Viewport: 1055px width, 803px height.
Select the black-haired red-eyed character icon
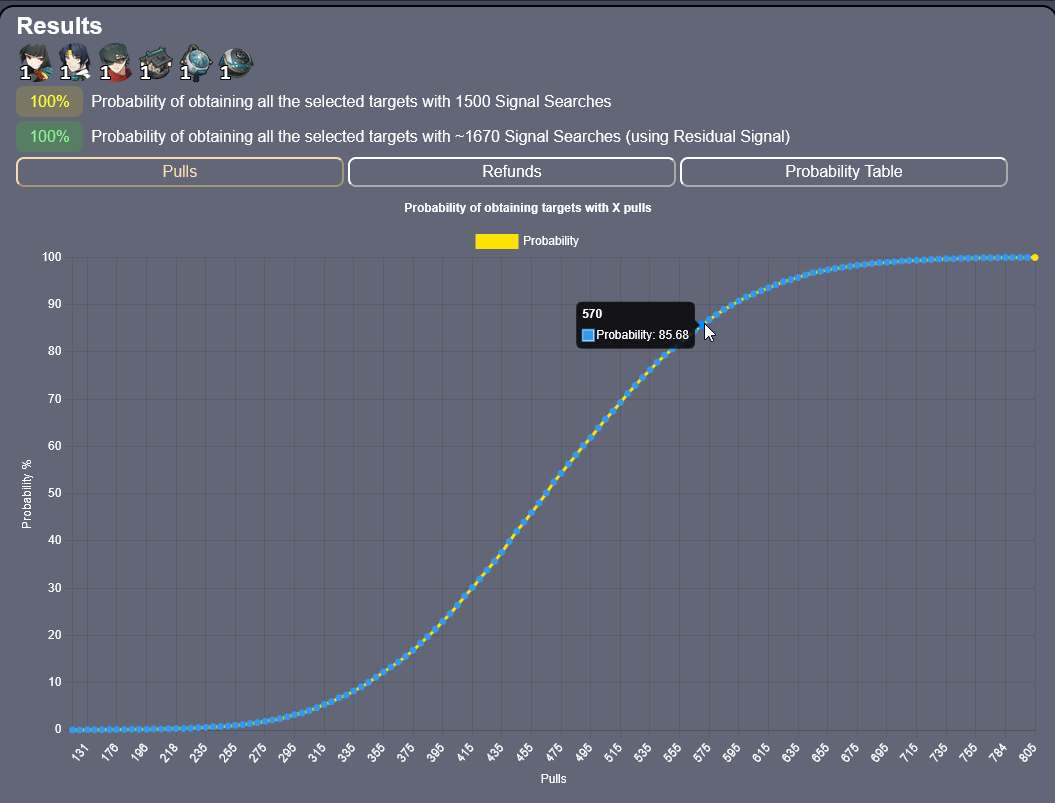click(35, 63)
